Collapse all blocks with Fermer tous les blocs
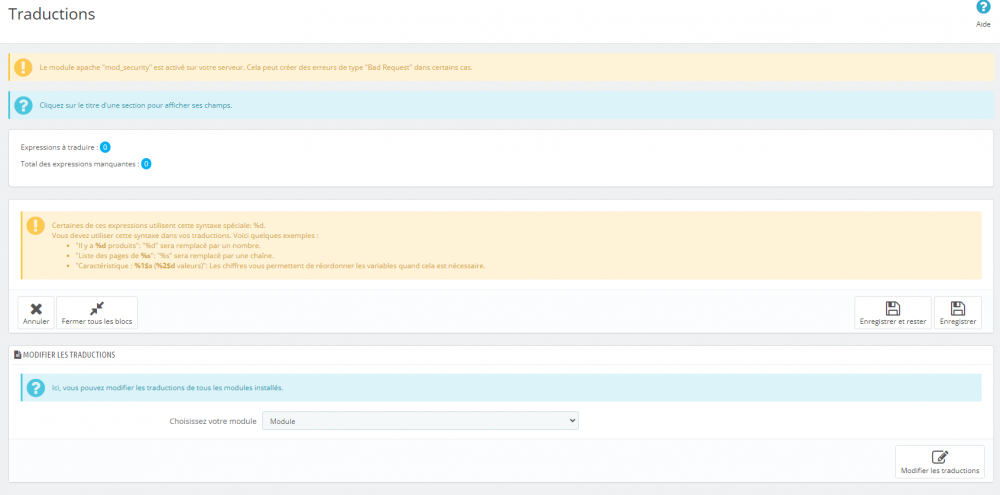The width and height of the screenshot is (1000, 495). click(97, 313)
